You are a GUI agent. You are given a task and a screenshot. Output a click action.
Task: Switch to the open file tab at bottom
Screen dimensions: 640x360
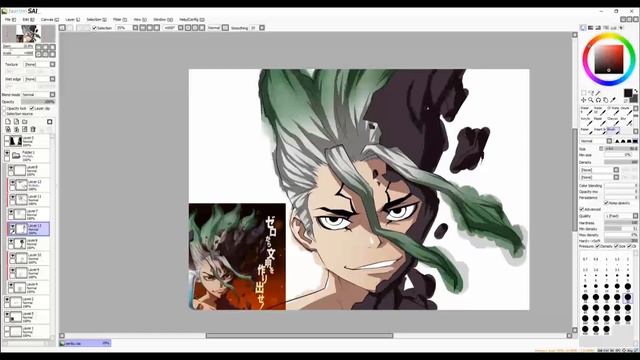click(85, 343)
